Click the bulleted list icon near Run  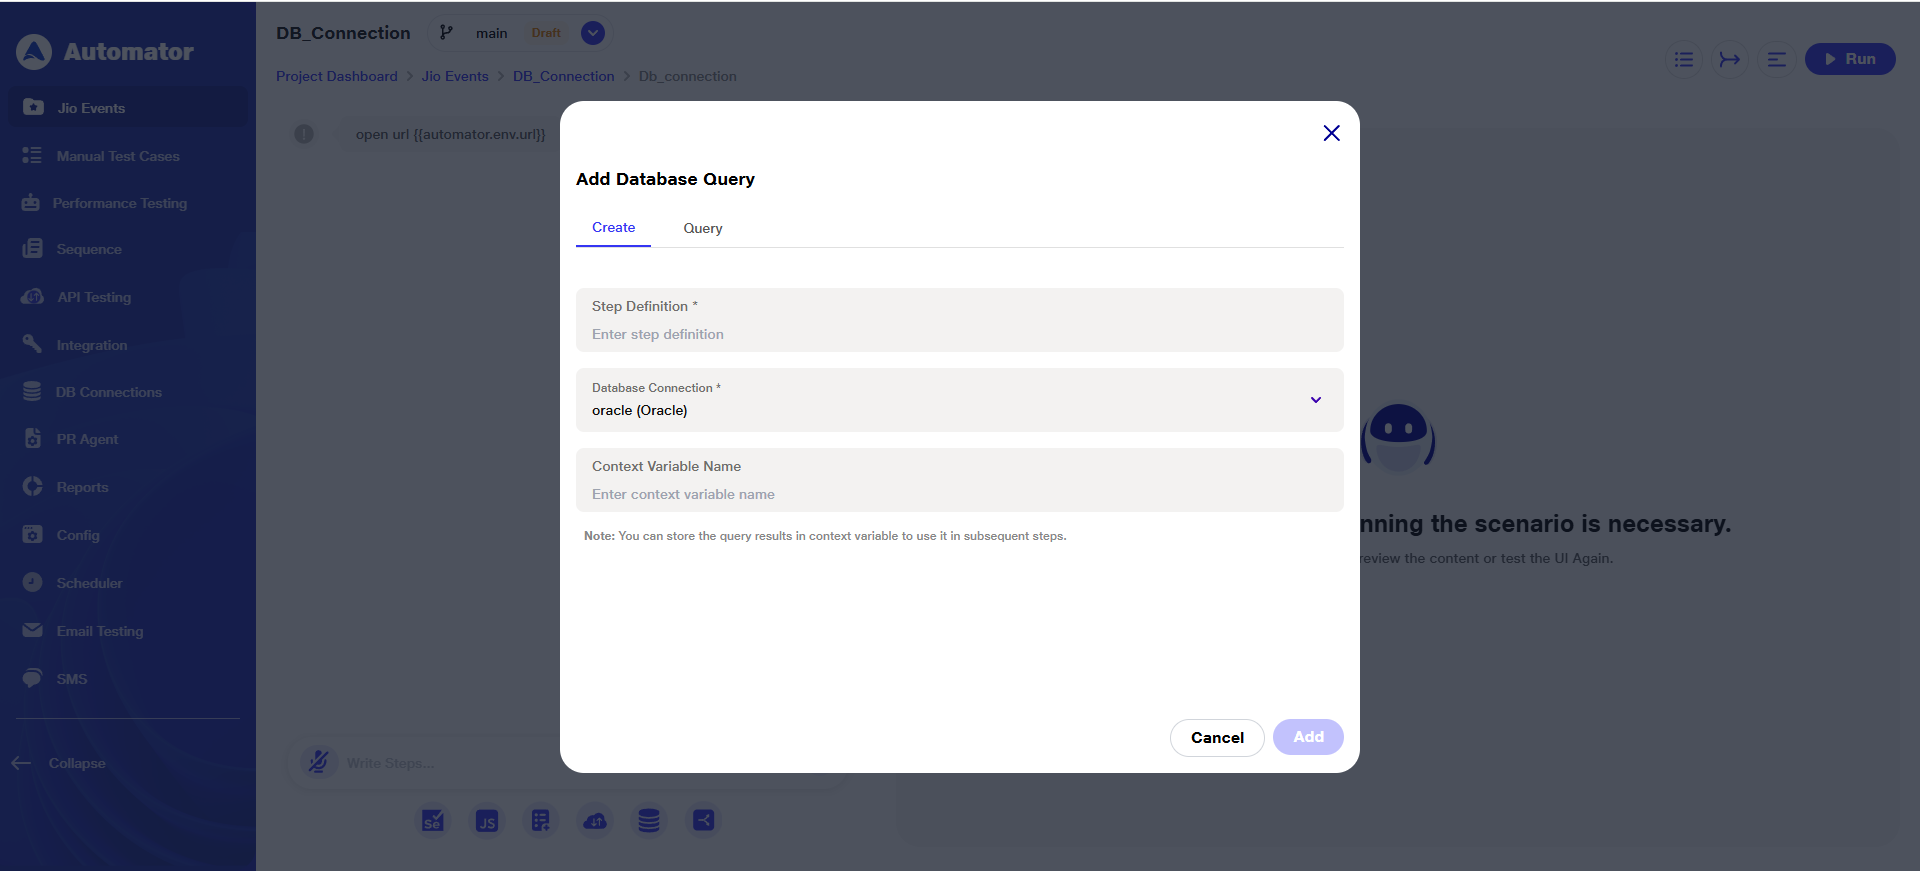[1684, 59]
